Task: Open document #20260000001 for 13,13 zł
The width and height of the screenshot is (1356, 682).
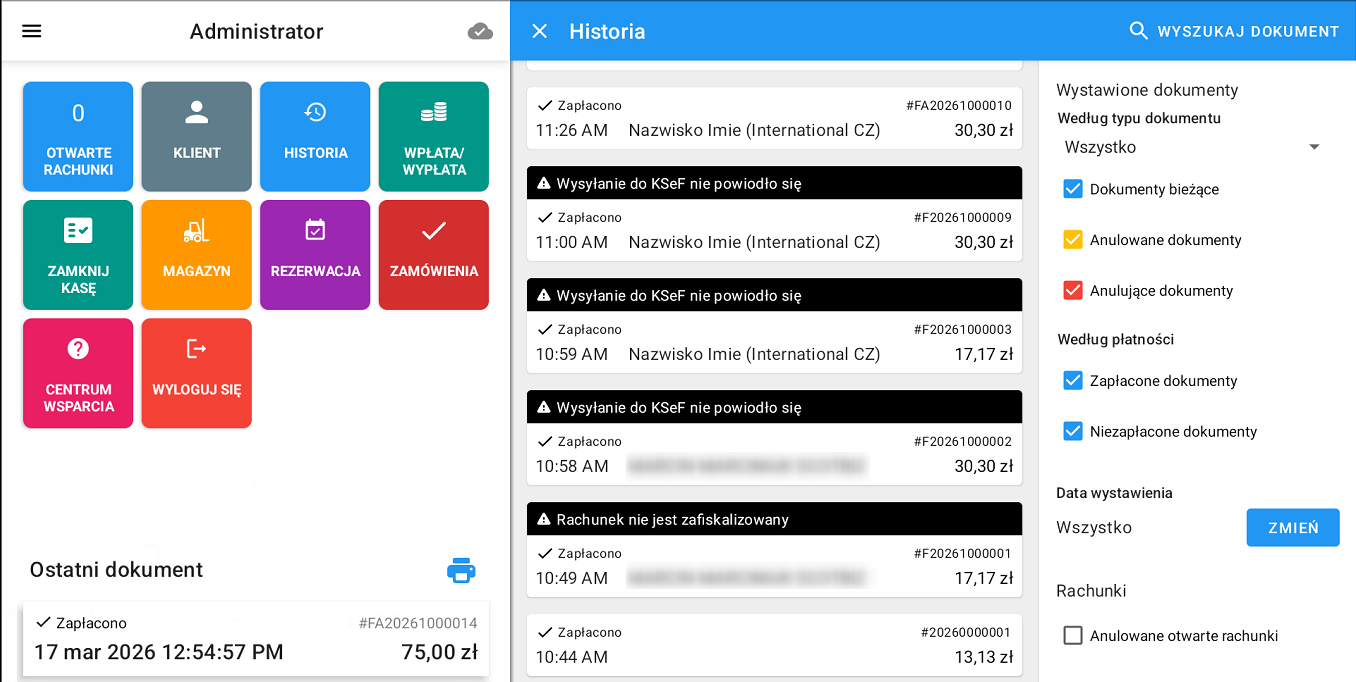Action: pos(774,645)
